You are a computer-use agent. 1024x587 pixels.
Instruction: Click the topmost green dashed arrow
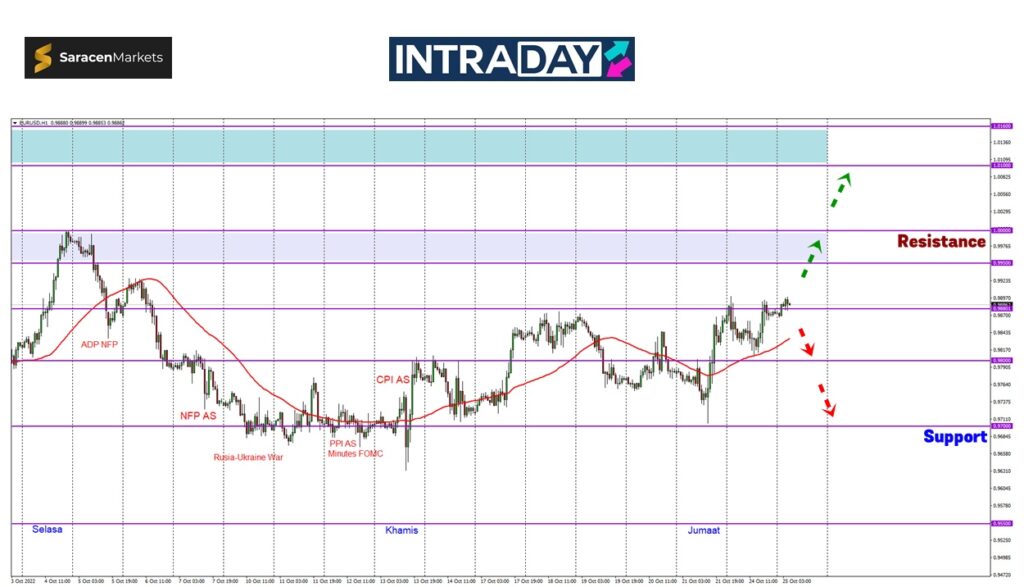[840, 189]
